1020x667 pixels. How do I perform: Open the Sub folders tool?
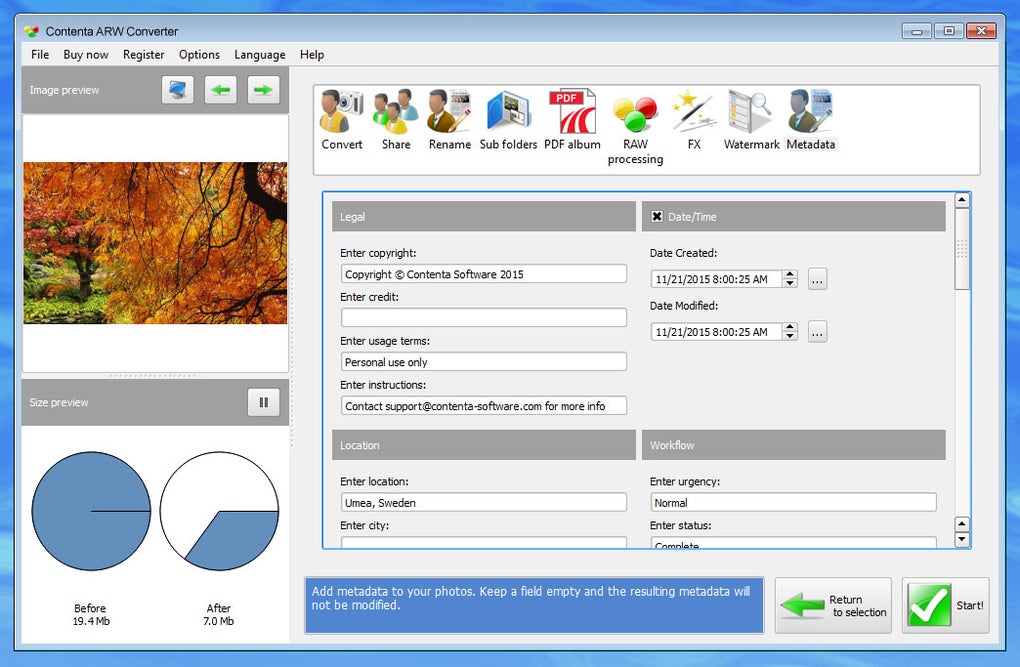pyautogui.click(x=508, y=118)
